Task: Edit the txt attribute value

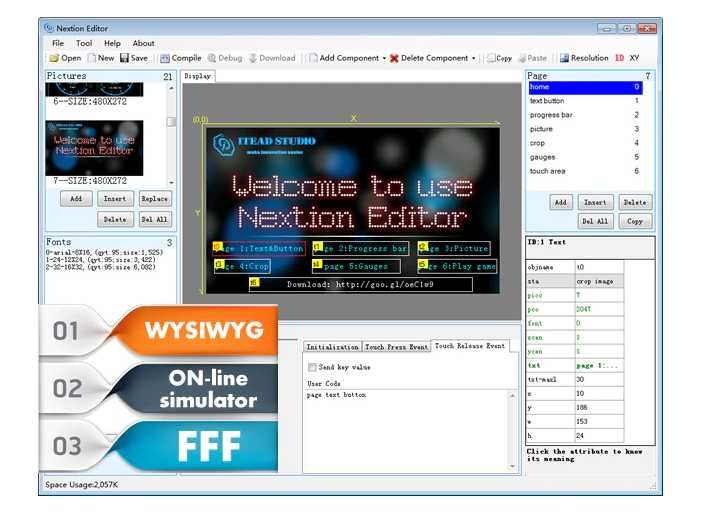Action: [x=599, y=365]
